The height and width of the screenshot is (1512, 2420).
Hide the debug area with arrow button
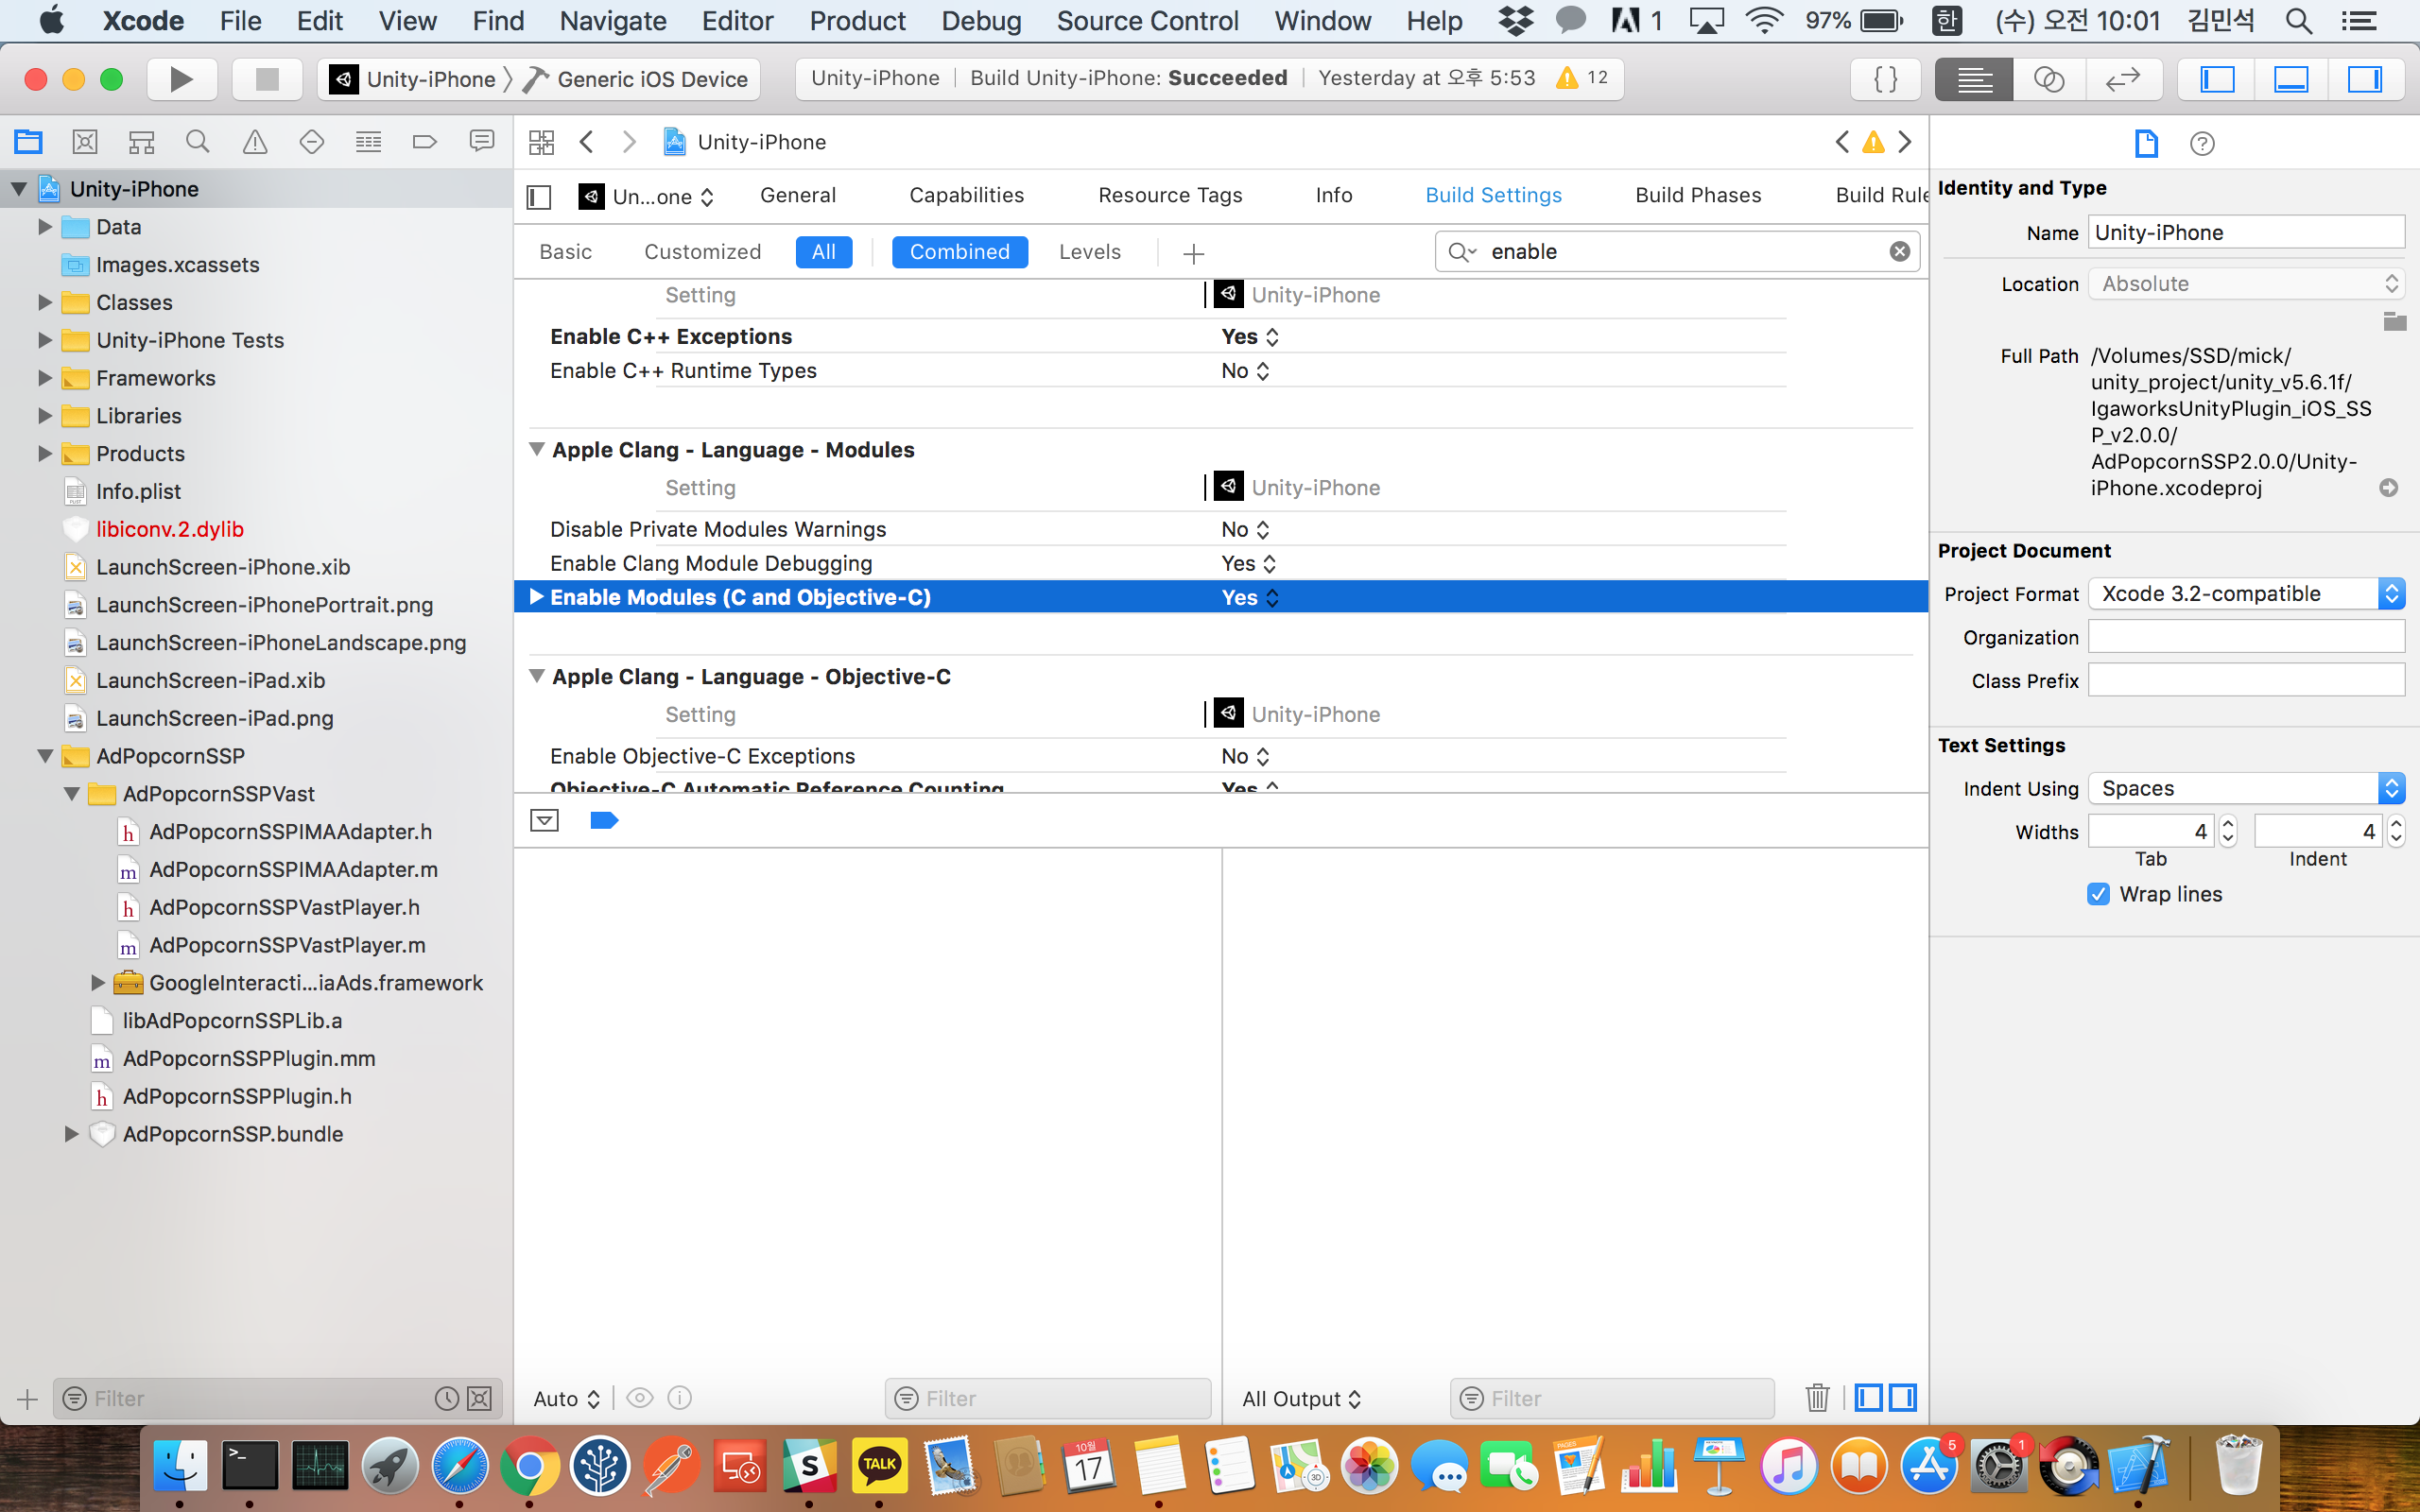point(544,821)
